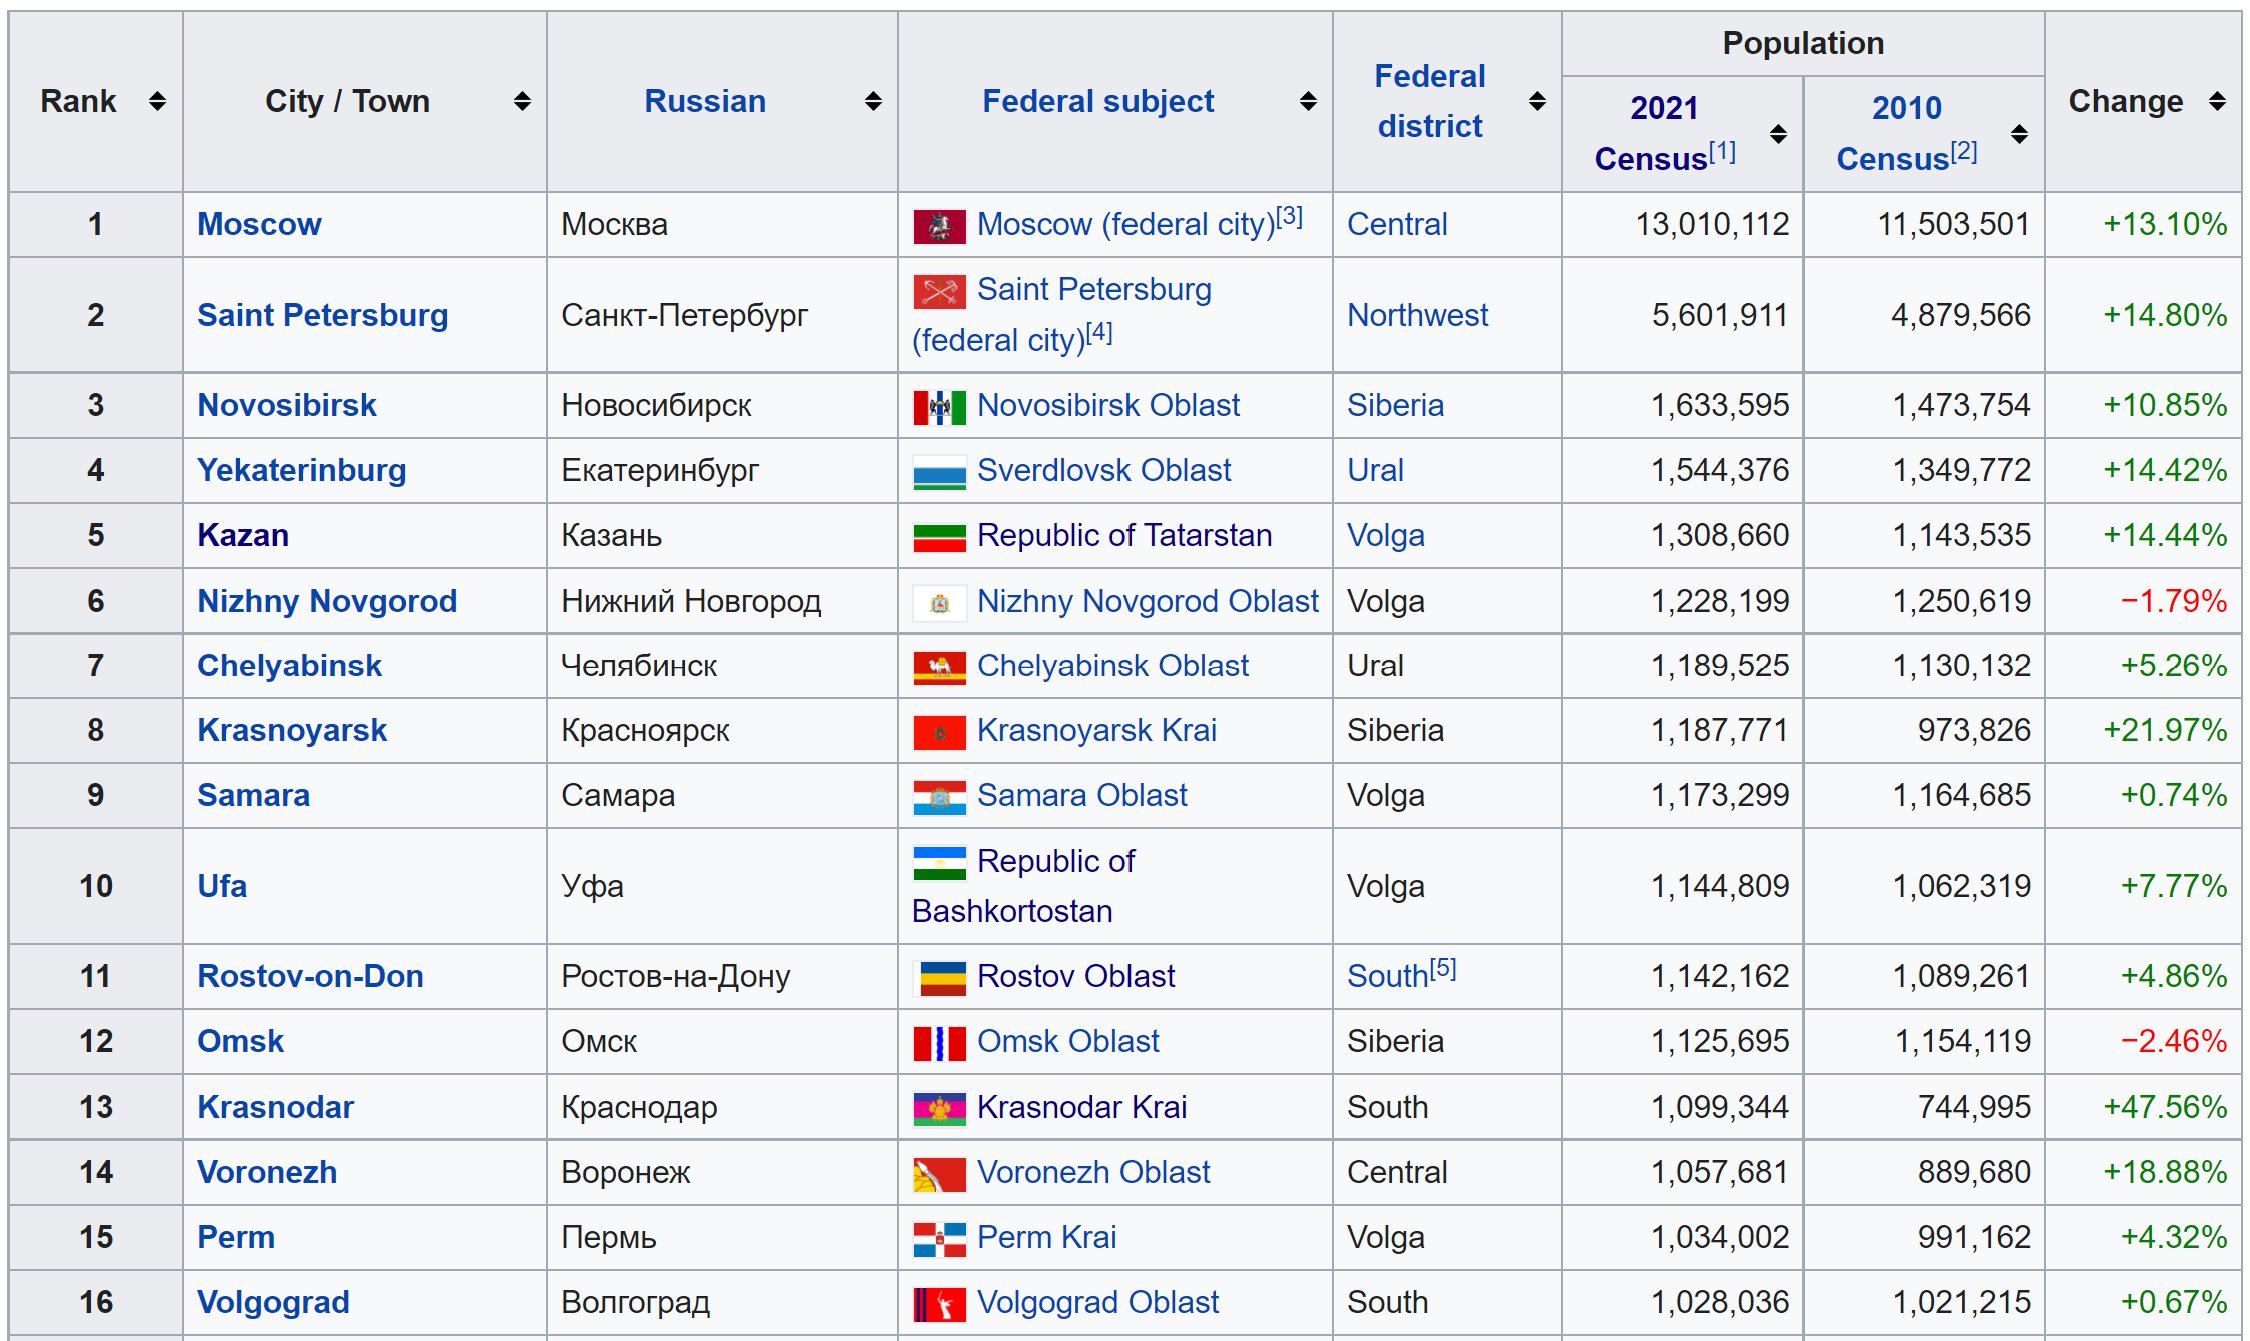This screenshot has width=2250, height=1341.
Task: Click footnote reference 5 next to South
Action: pos(1443,968)
